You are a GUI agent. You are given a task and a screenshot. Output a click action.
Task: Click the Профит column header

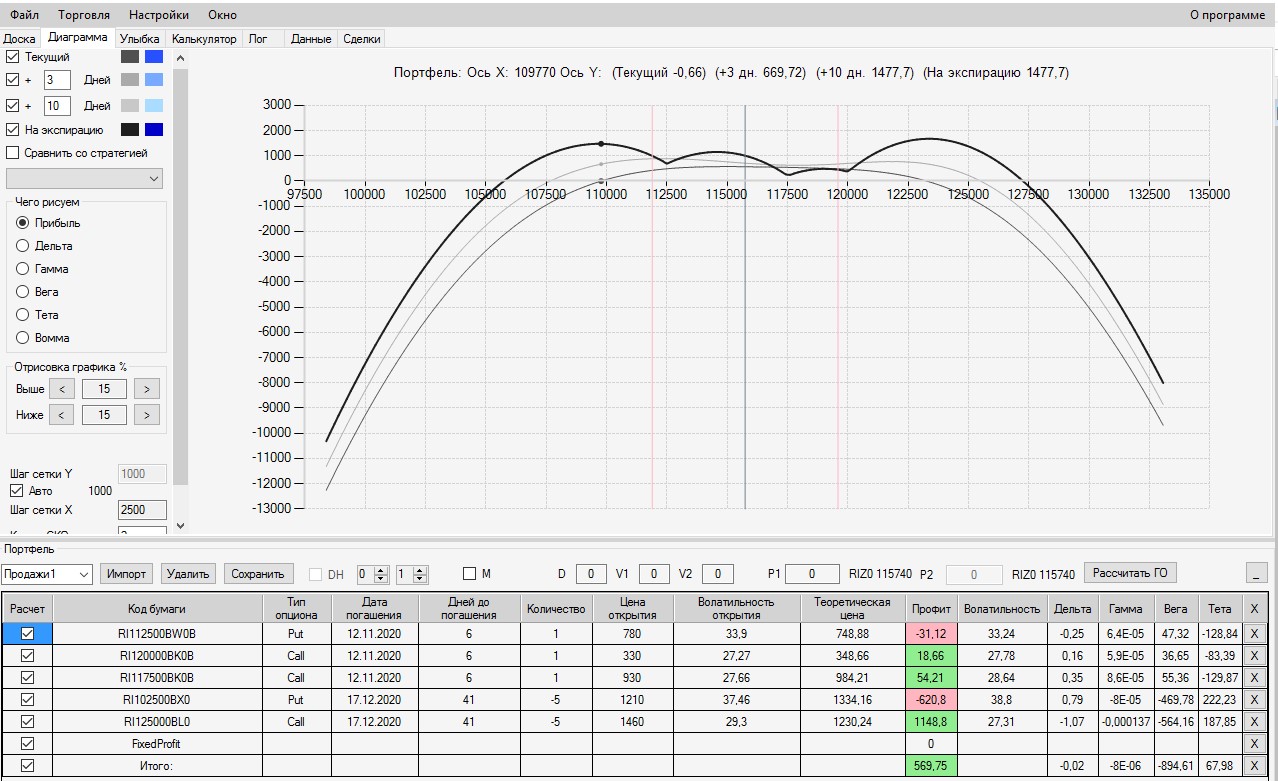(931, 608)
